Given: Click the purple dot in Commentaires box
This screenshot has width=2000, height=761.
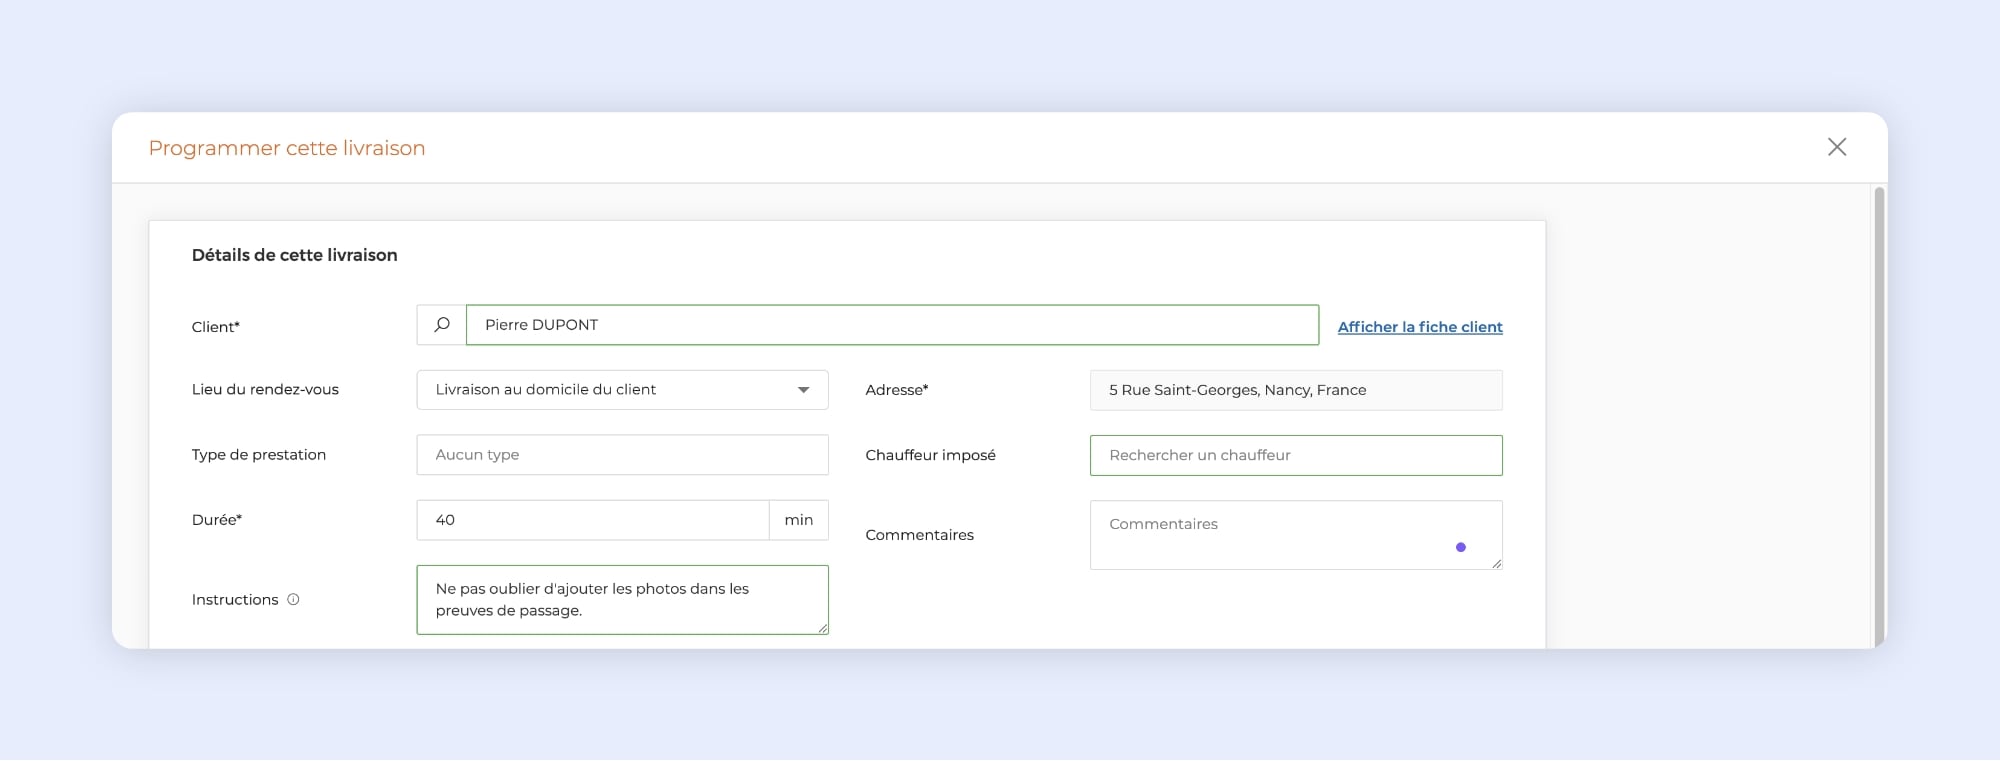Looking at the screenshot, I should [1460, 547].
